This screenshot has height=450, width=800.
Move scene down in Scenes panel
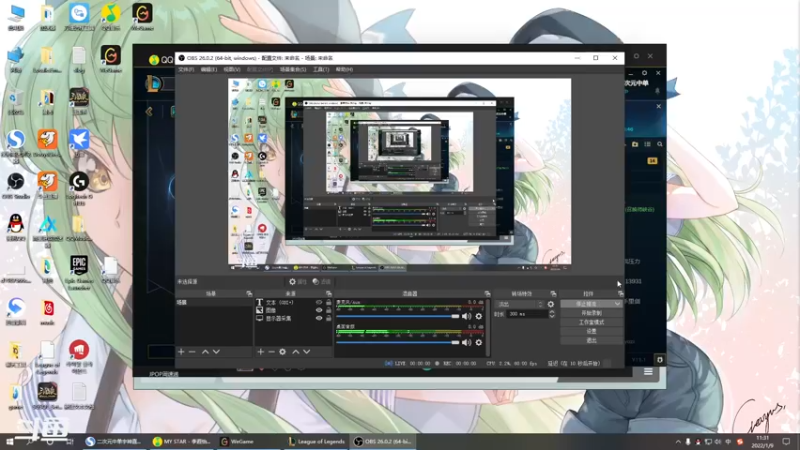[216, 352]
